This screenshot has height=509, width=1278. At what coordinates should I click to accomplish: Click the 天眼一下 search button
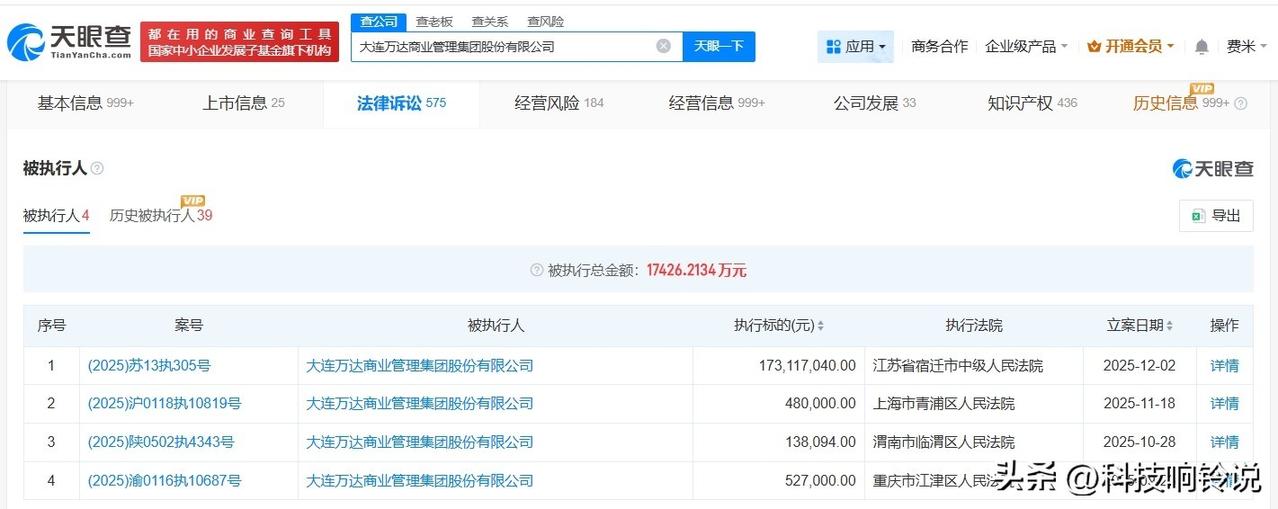point(719,46)
